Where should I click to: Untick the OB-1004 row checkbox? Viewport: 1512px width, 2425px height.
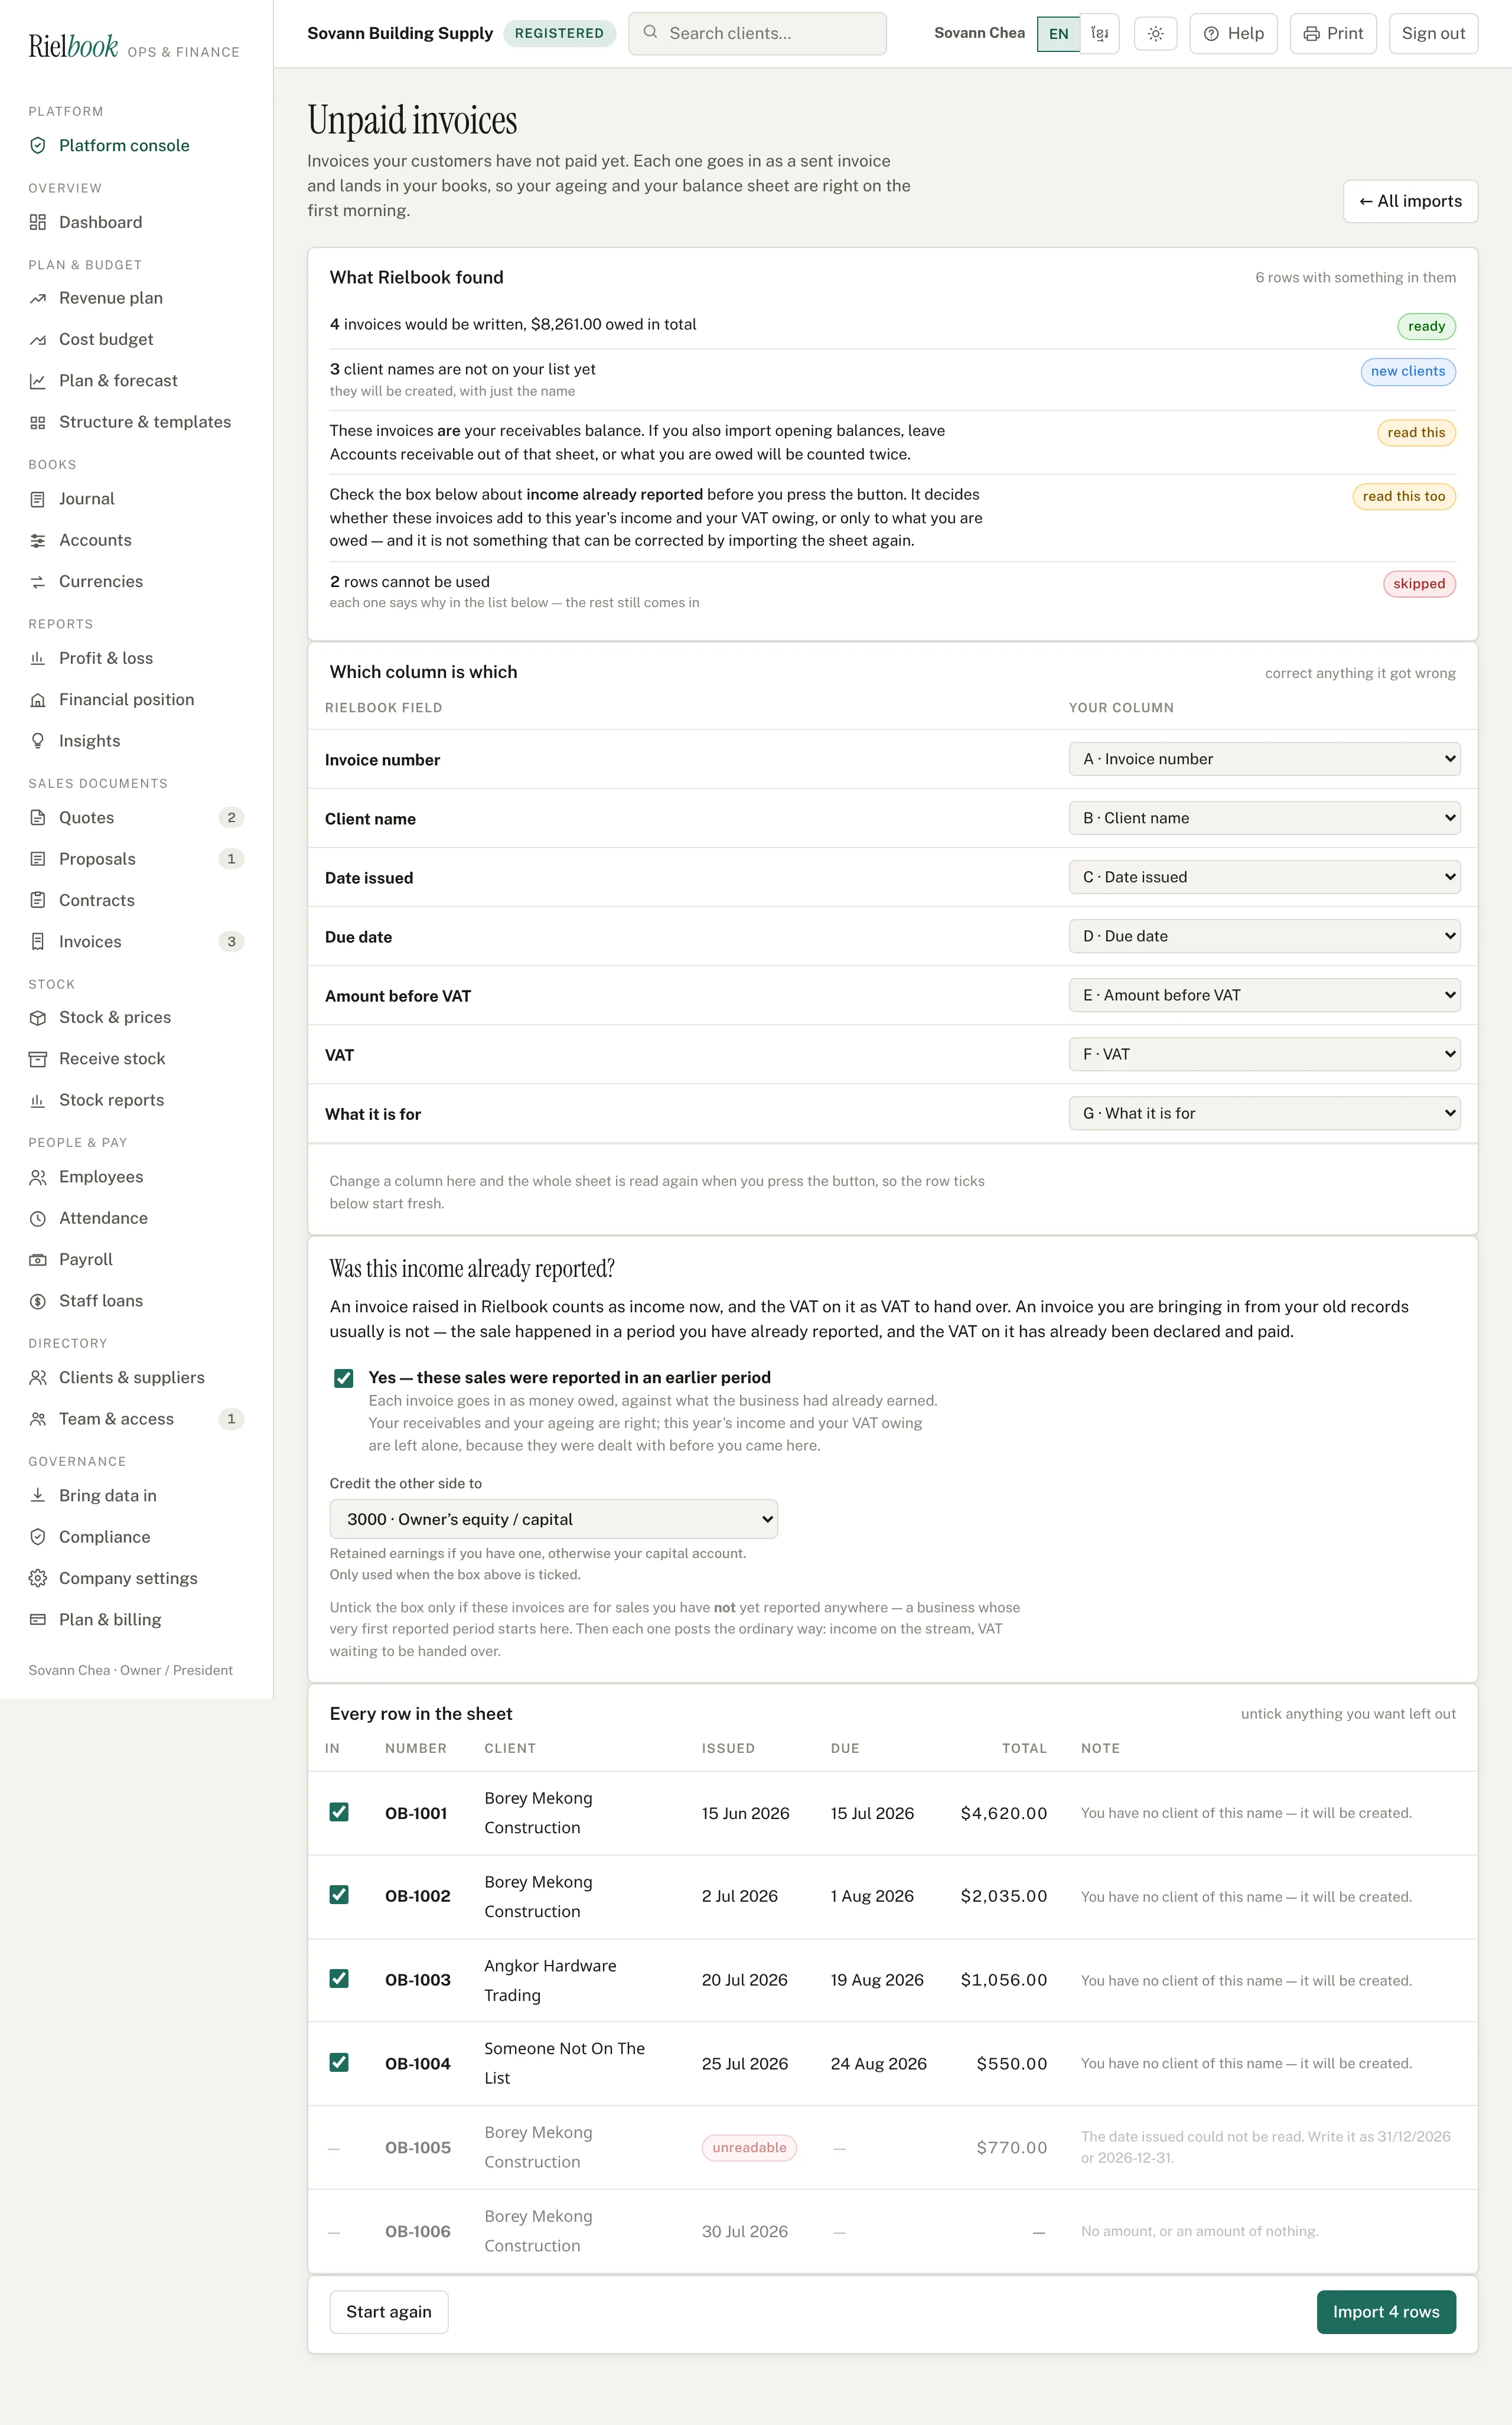click(339, 2062)
